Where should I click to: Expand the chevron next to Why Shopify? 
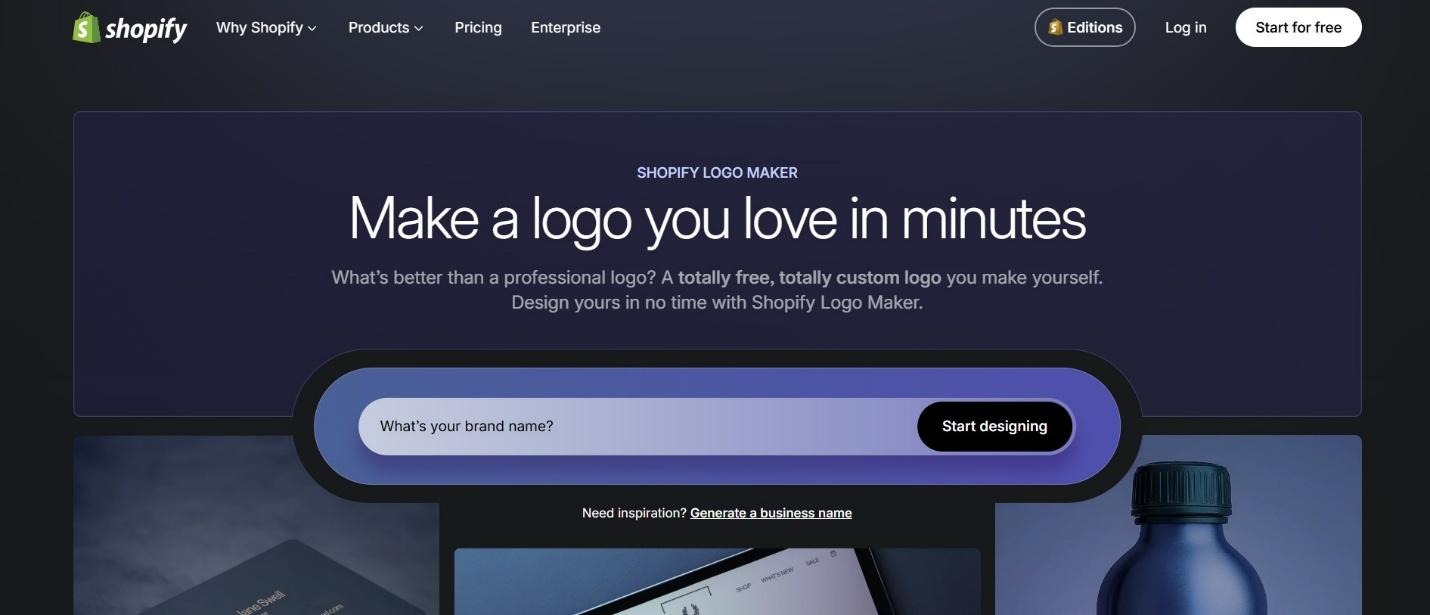point(312,29)
